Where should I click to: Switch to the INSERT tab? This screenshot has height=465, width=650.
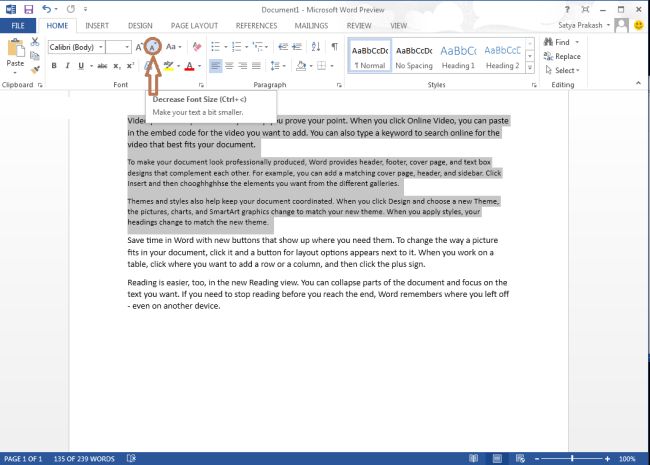coord(97,26)
